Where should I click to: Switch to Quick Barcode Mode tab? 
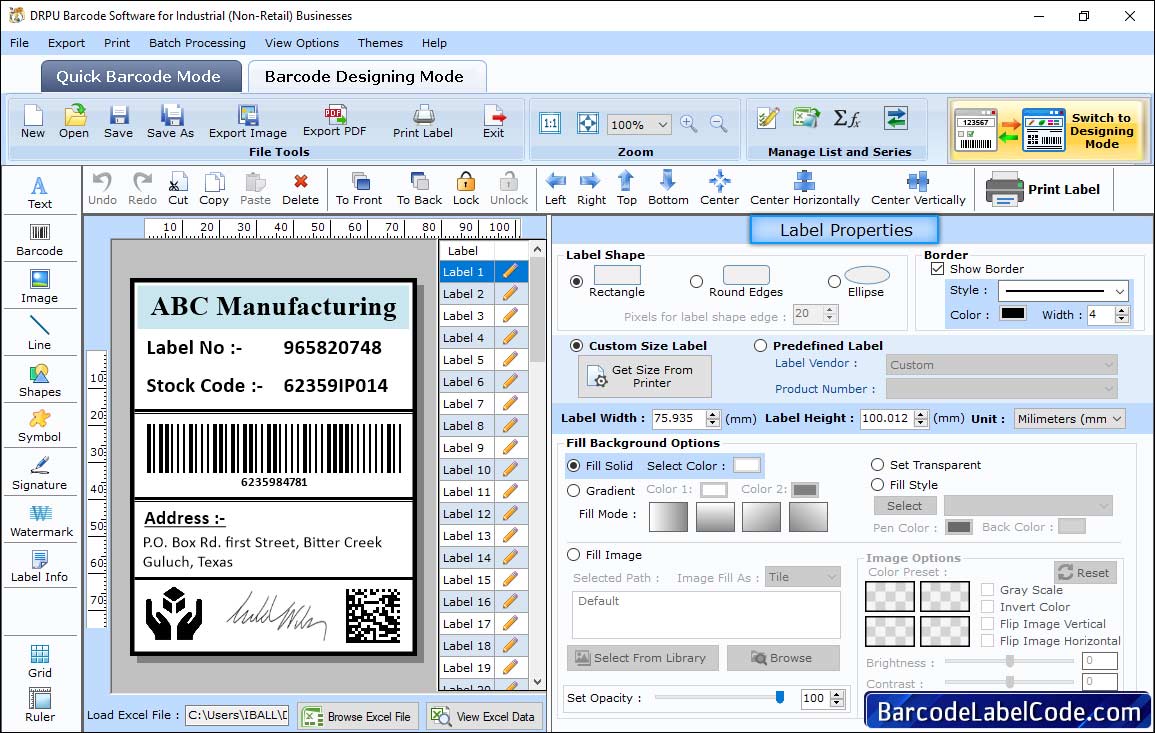[141, 77]
